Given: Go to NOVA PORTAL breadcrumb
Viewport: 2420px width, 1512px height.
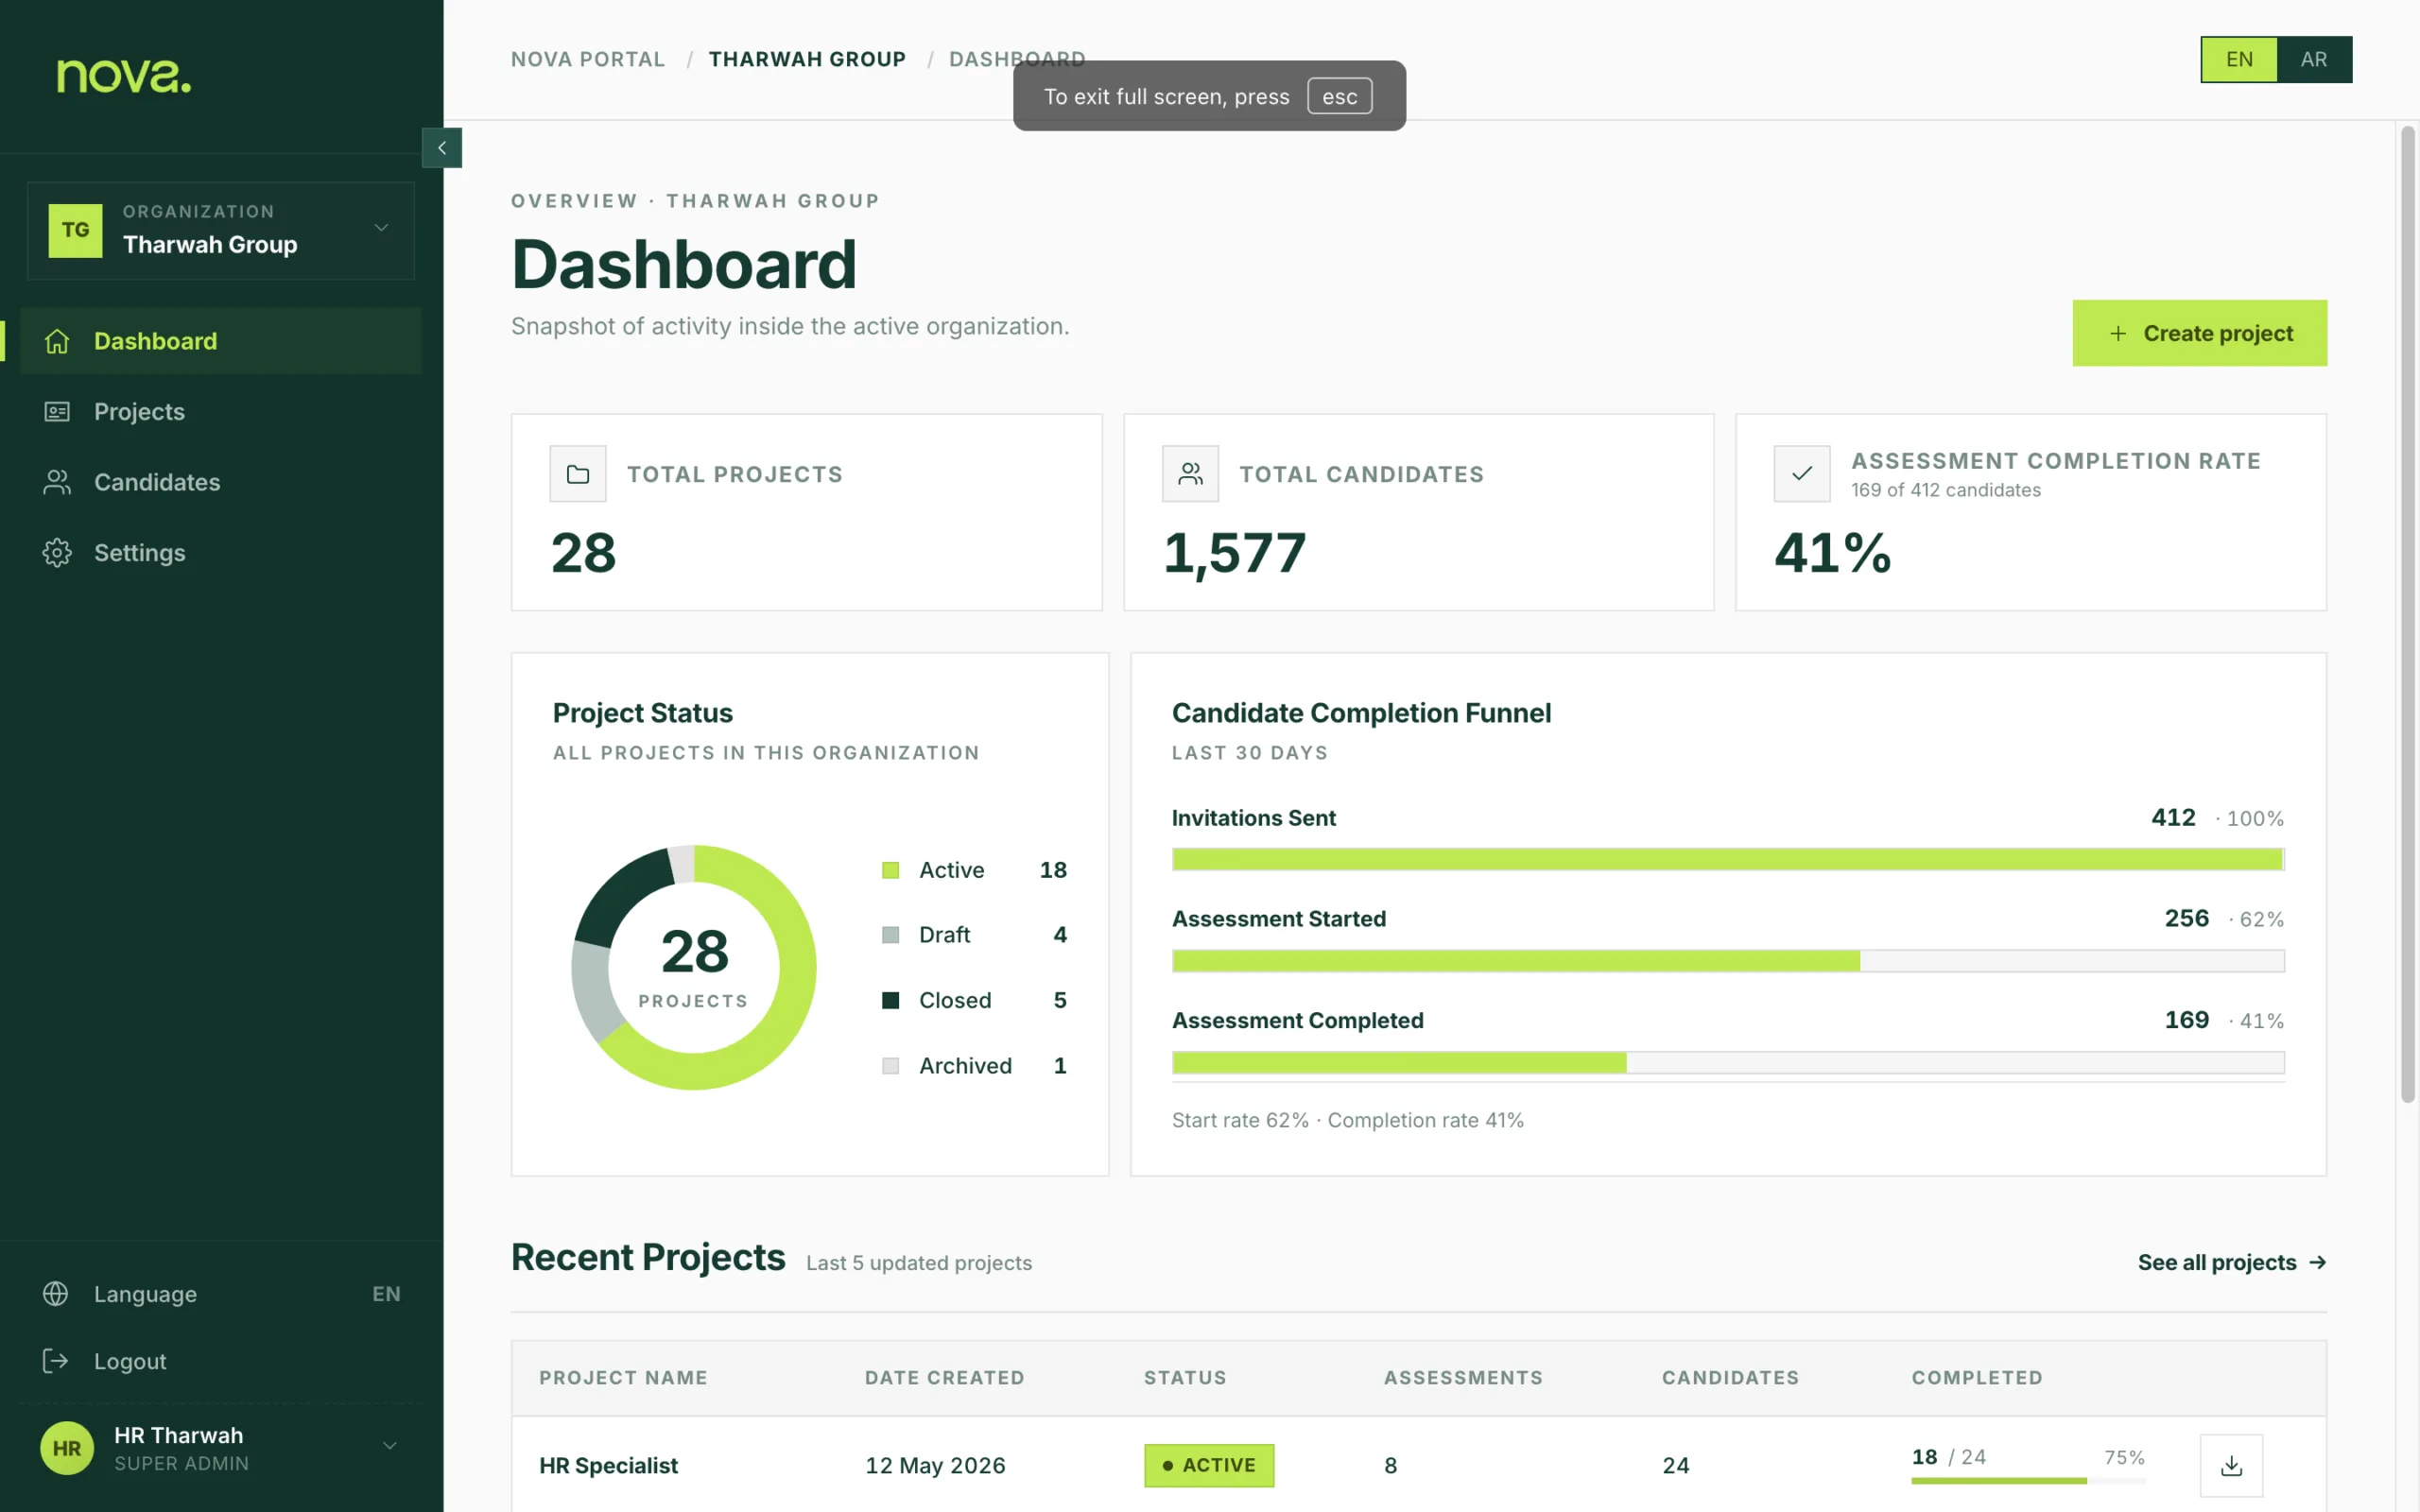Looking at the screenshot, I should pyautogui.click(x=588, y=59).
